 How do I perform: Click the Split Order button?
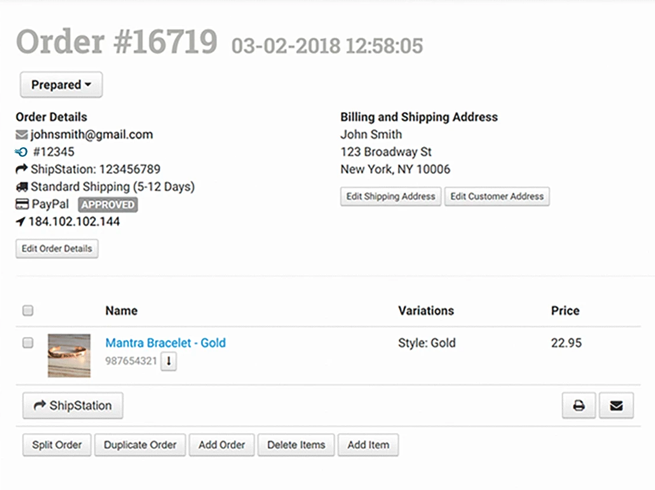click(x=57, y=445)
